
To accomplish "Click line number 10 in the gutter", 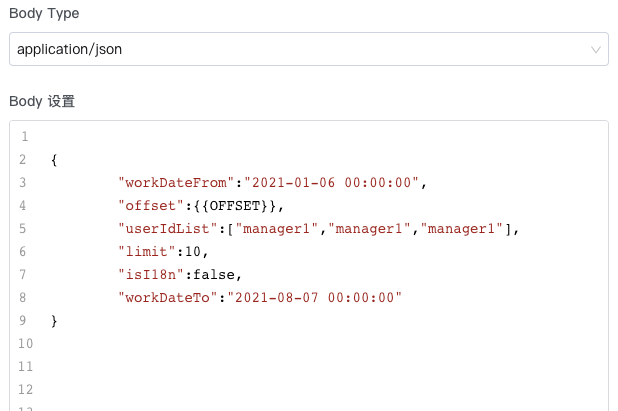I will pyautogui.click(x=25, y=344).
